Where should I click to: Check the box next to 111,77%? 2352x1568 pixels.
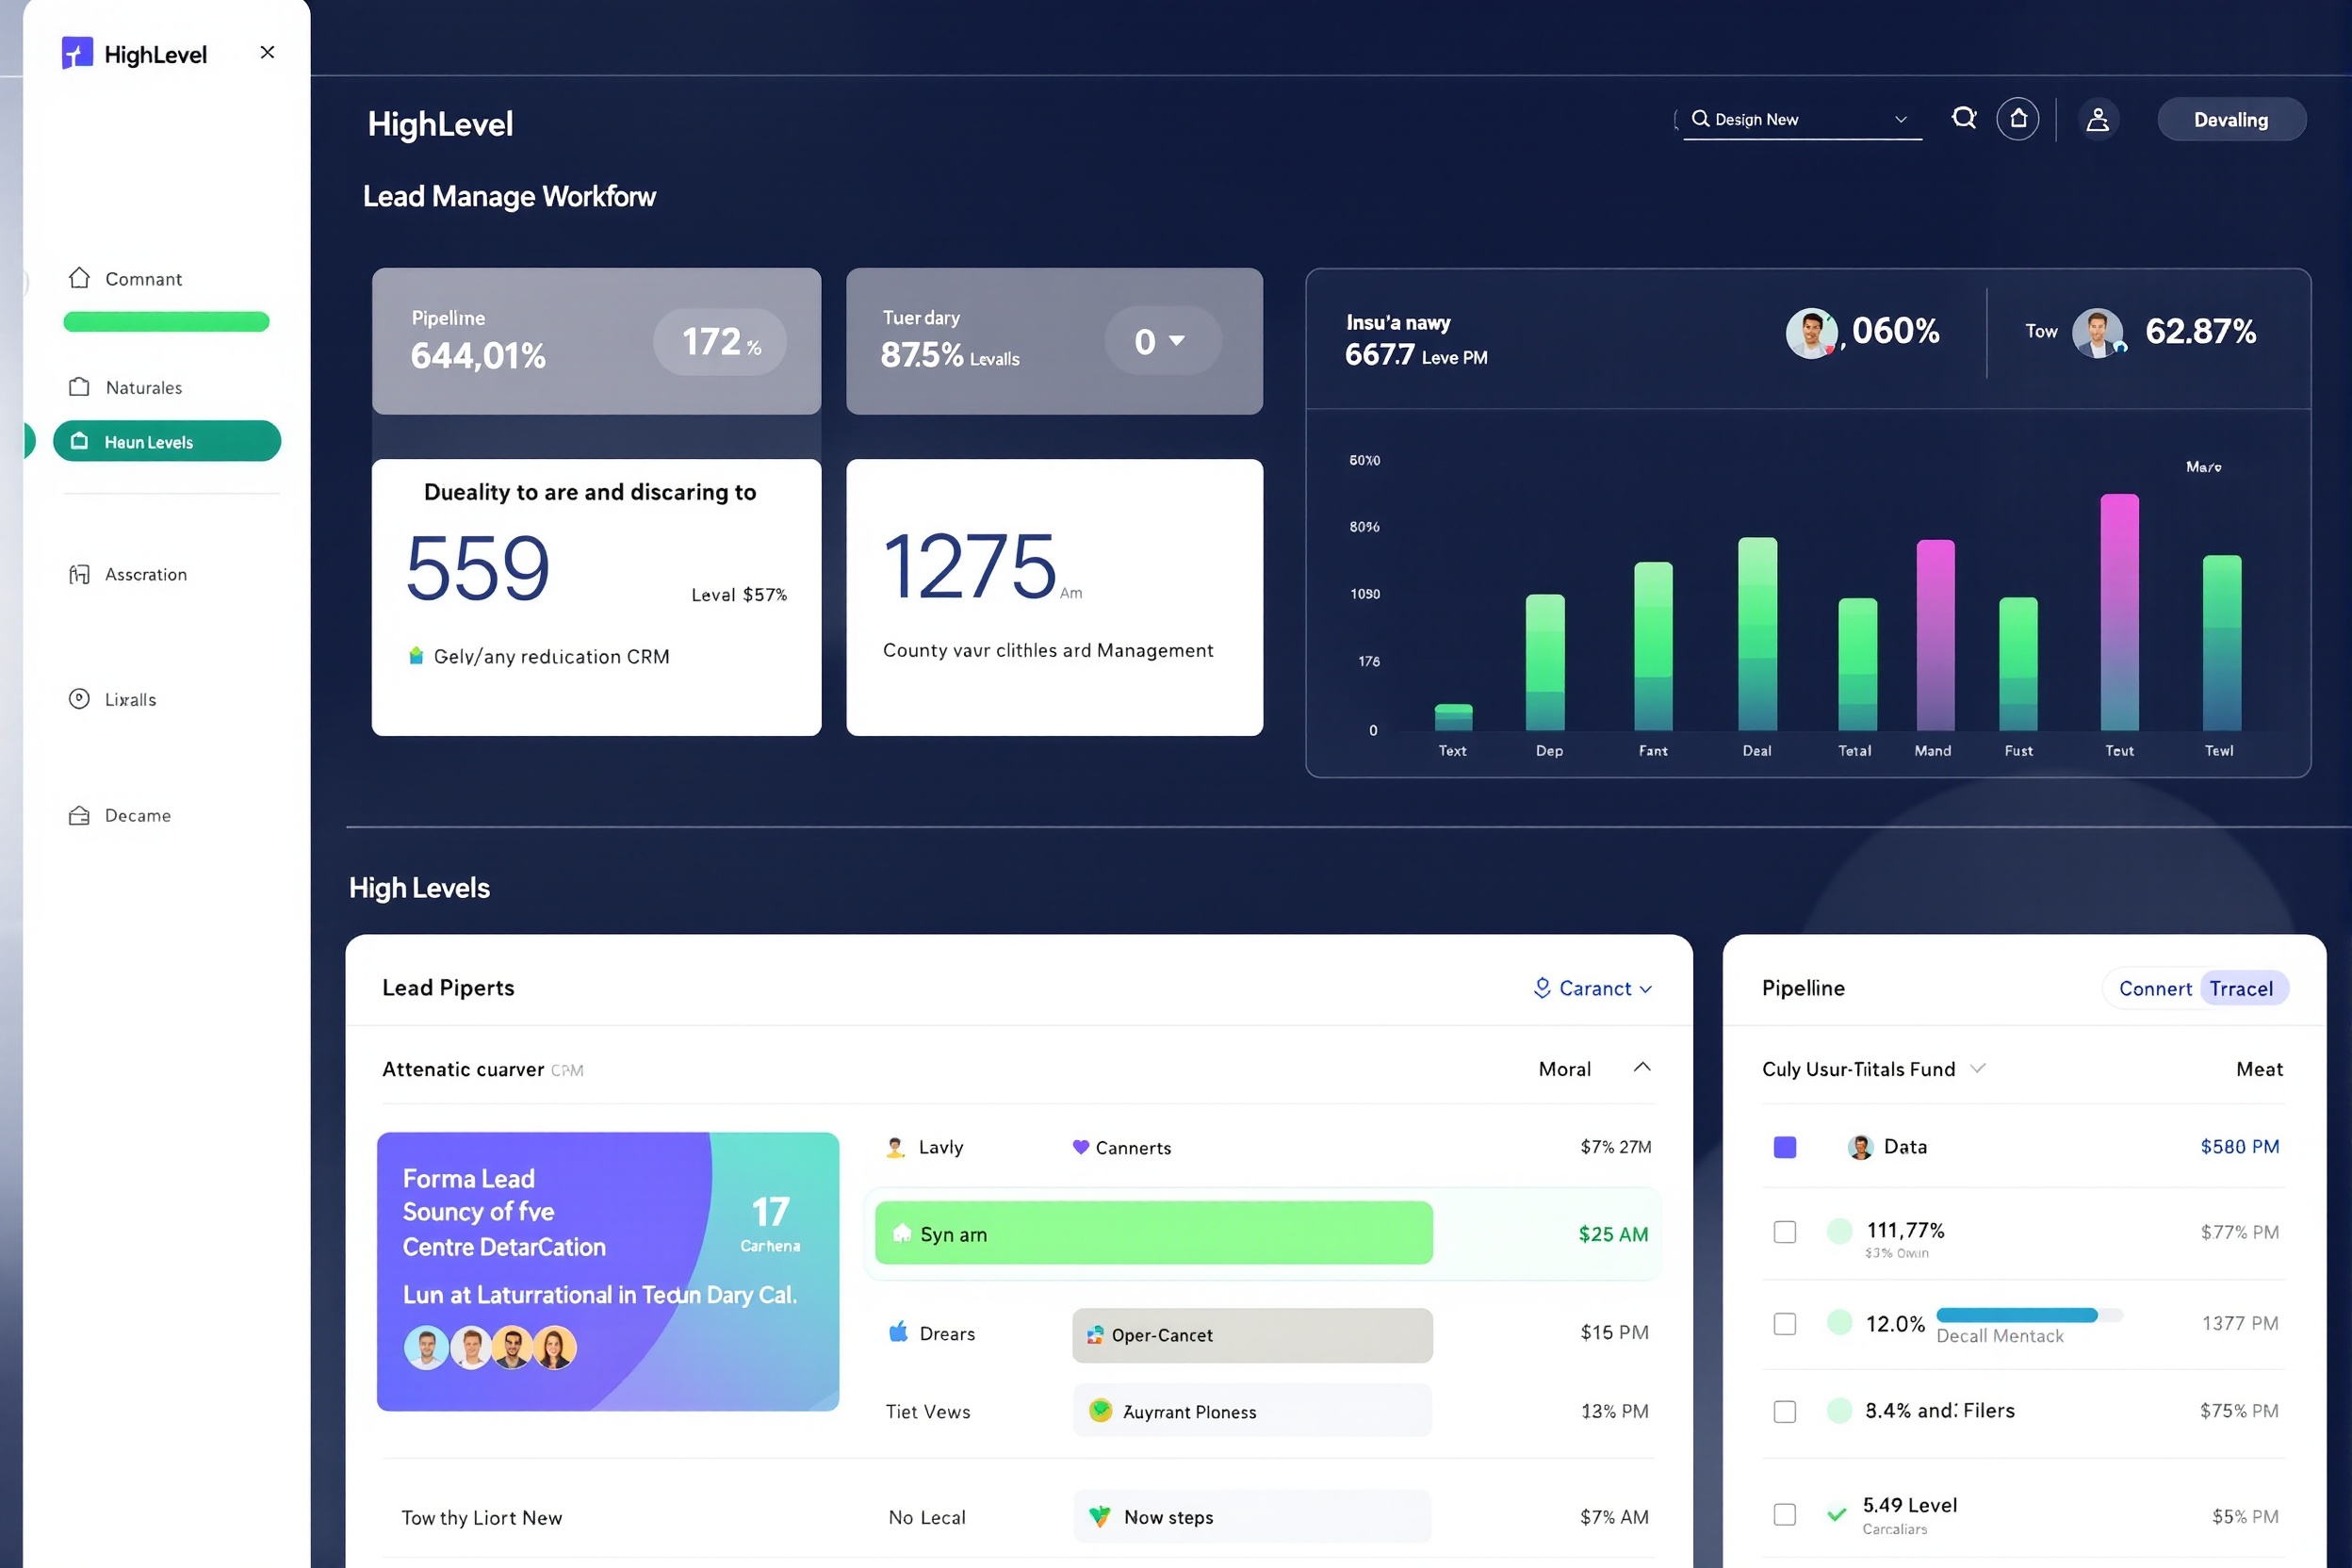pos(1784,1232)
